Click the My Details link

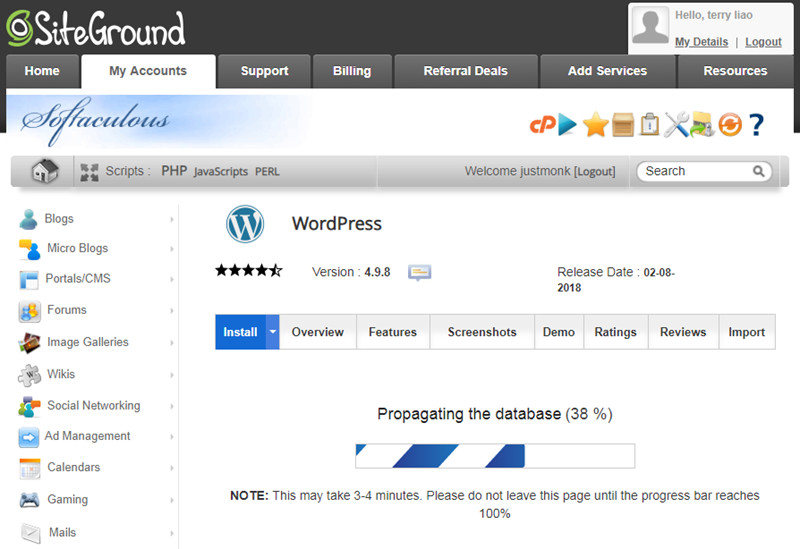[702, 42]
